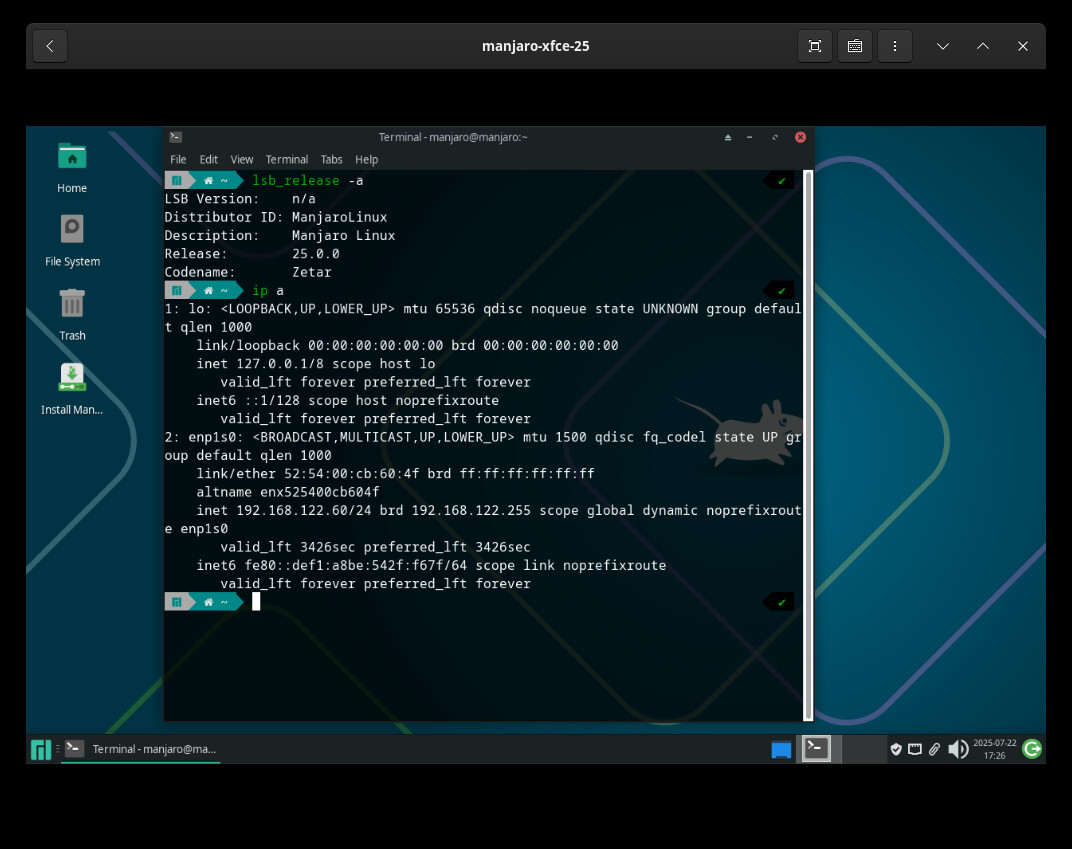Check for updates via the green Pamac tray icon

pos(1031,748)
